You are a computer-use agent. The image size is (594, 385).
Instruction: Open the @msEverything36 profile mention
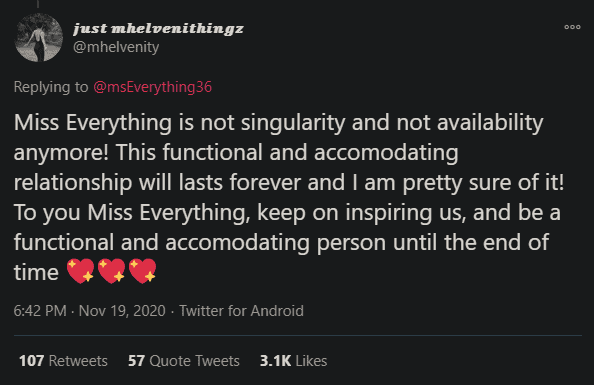[152, 87]
